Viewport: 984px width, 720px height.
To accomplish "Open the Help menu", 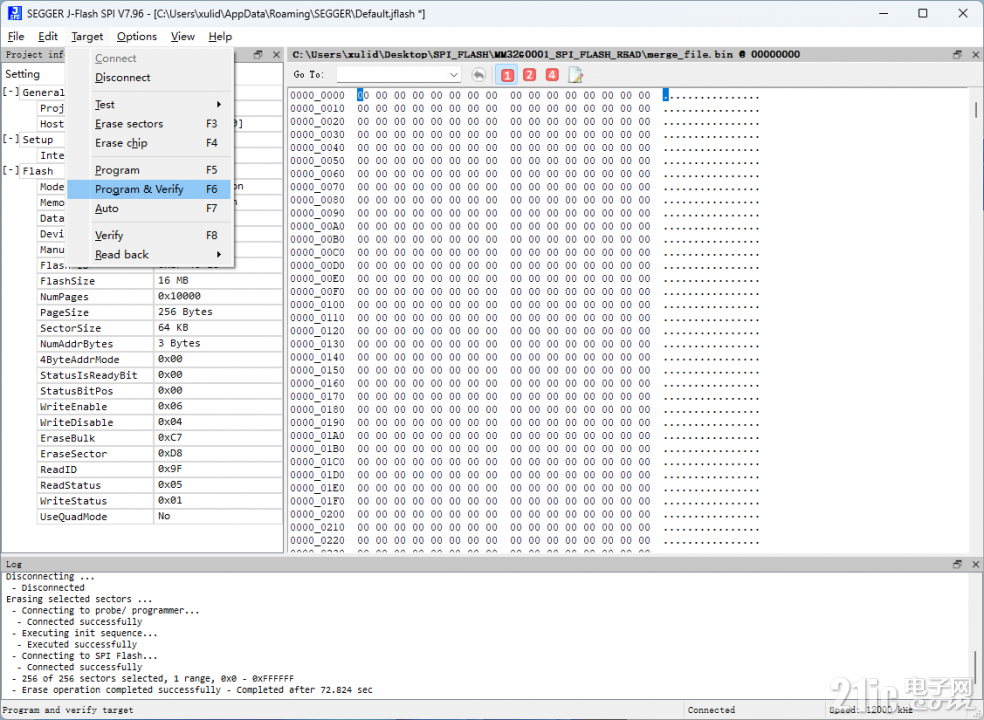I will (220, 36).
